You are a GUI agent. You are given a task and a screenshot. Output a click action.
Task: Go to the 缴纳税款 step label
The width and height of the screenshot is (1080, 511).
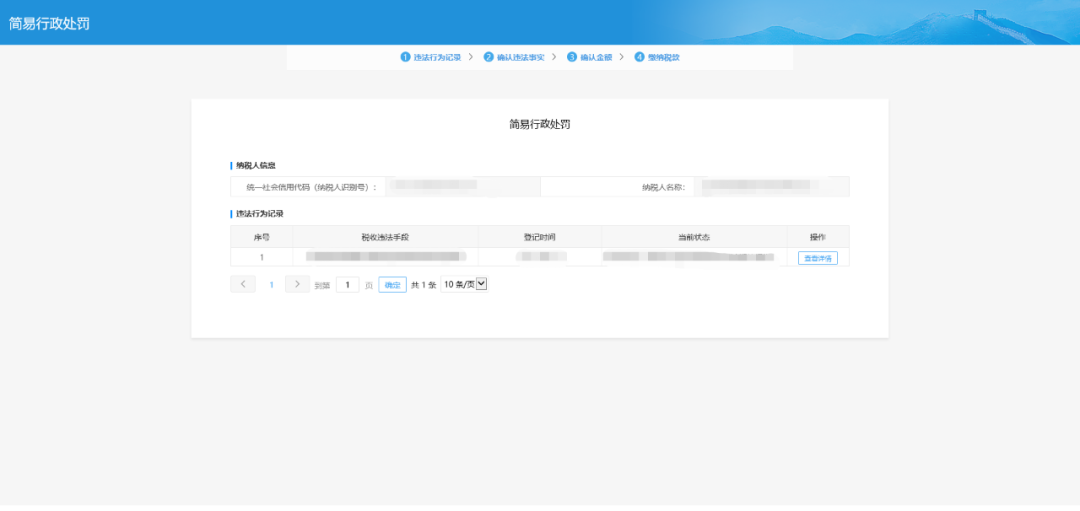(x=664, y=57)
